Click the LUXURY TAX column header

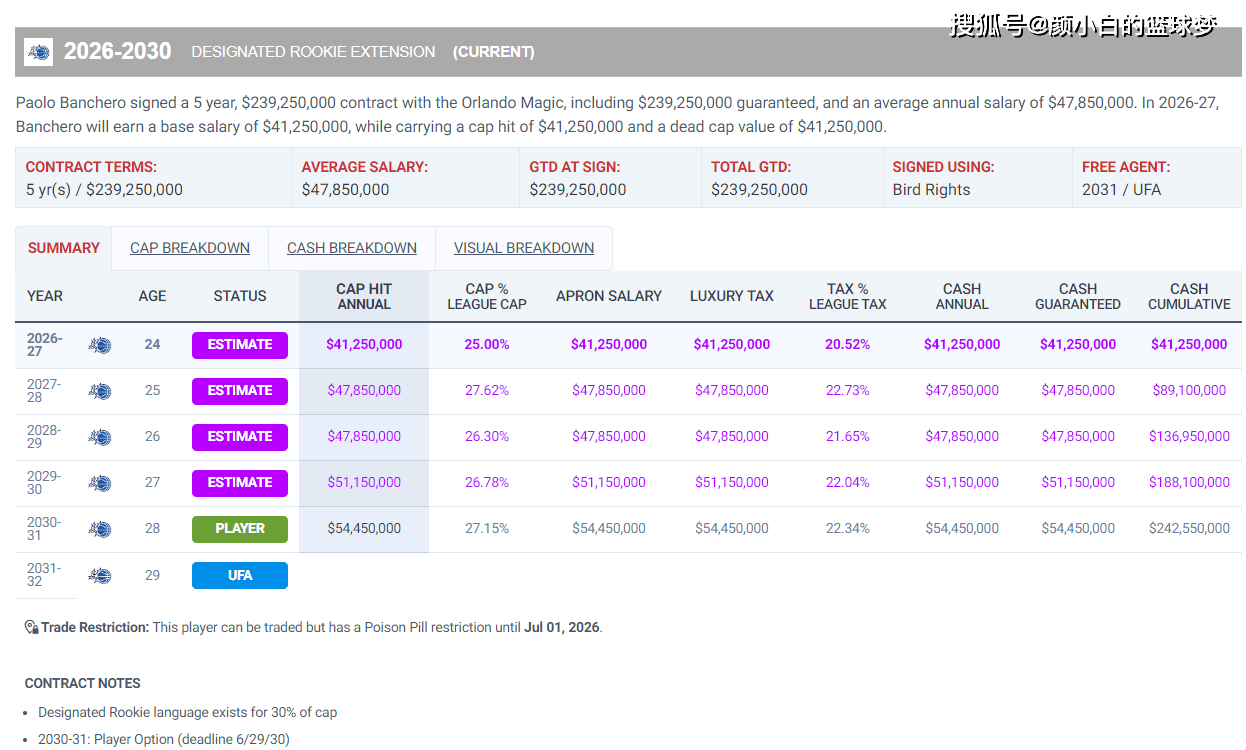[x=732, y=296]
